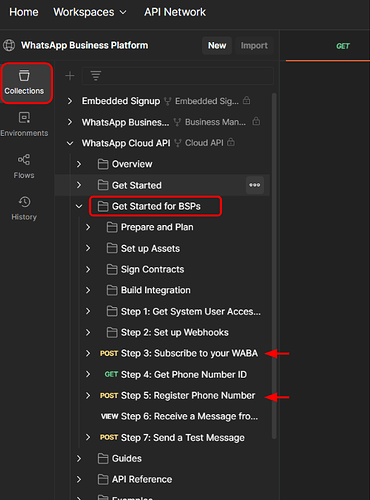The height and width of the screenshot is (500, 370).
Task: Click the workspace globe icon
Action: (x=9, y=45)
